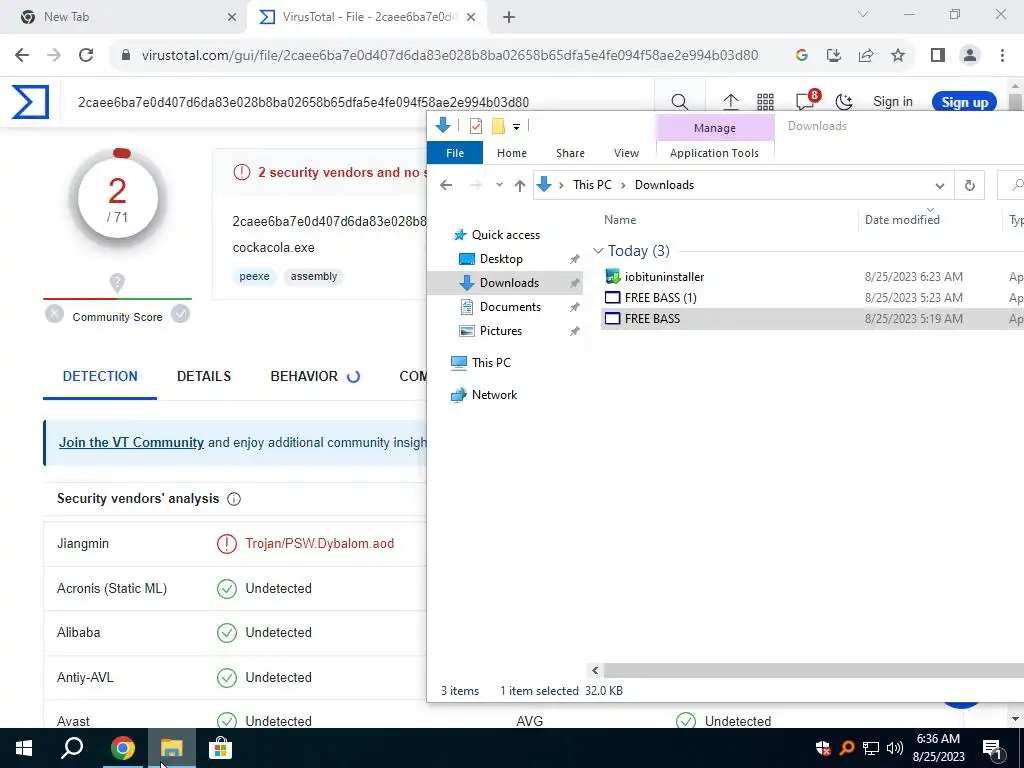The height and width of the screenshot is (768, 1024).
Task: Click Explorer New Folder quick access icon
Action: [498, 126]
